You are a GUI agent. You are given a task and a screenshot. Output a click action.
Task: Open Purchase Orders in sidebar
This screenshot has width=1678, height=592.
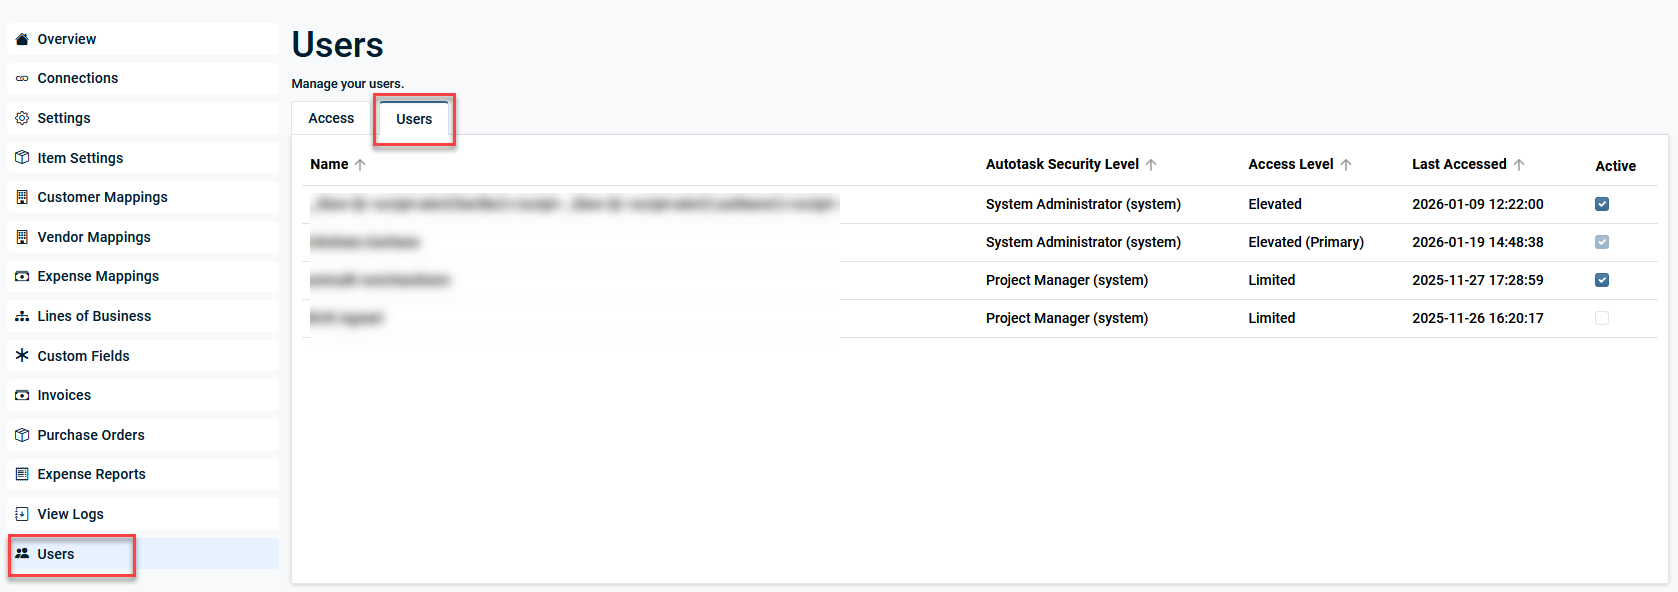coord(91,435)
